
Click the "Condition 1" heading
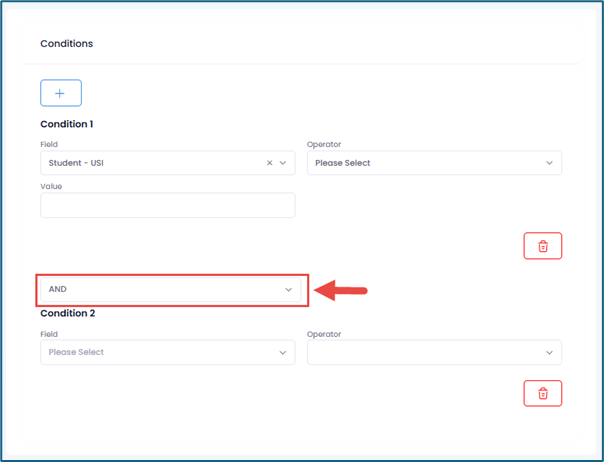(66, 124)
